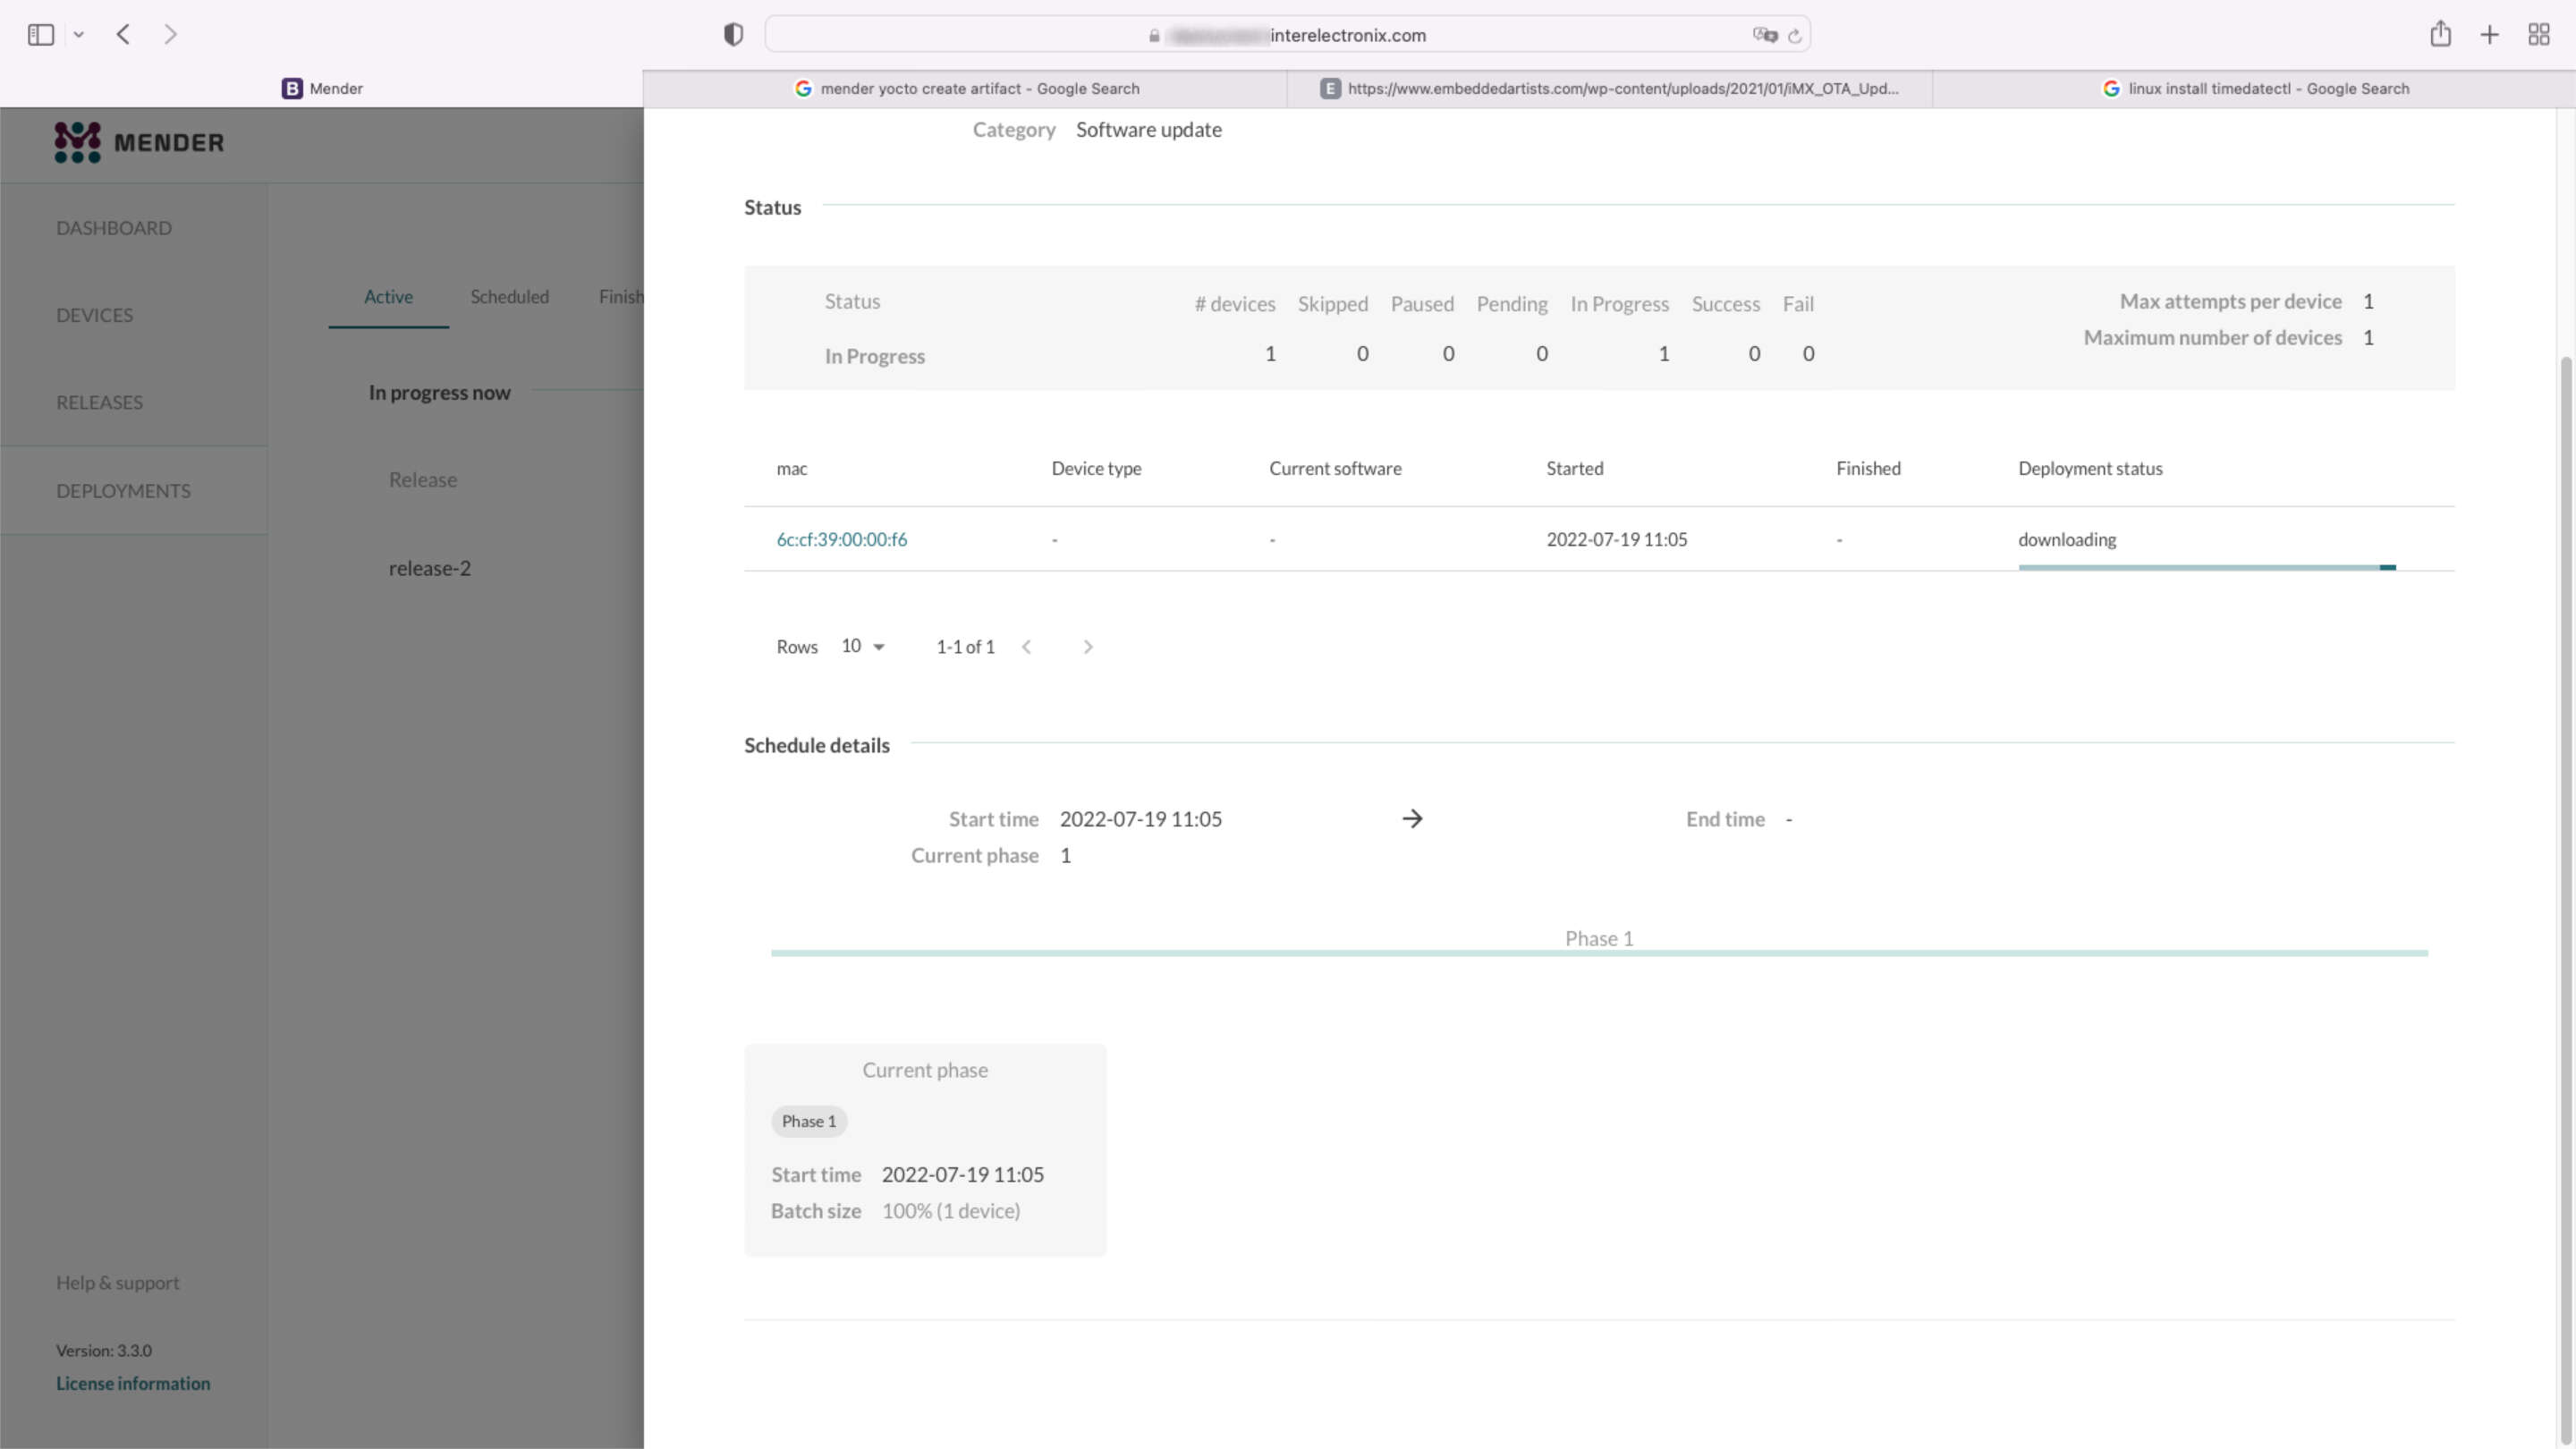The image size is (2576, 1449).
Task: Expand previous page navigation arrow
Action: pos(1024,646)
